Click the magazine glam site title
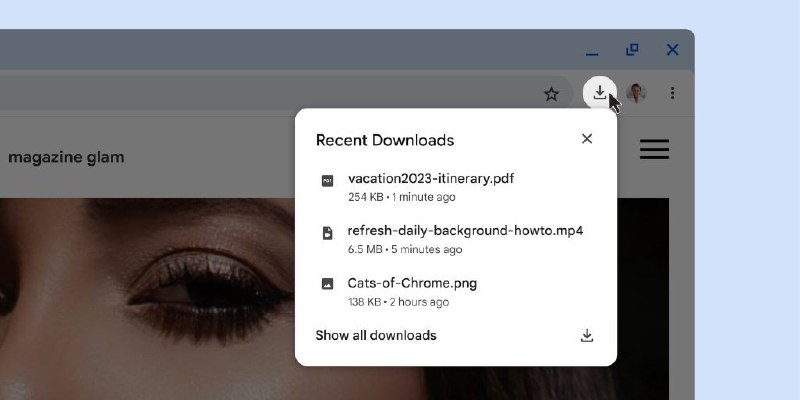The image size is (800, 400). pos(66,158)
